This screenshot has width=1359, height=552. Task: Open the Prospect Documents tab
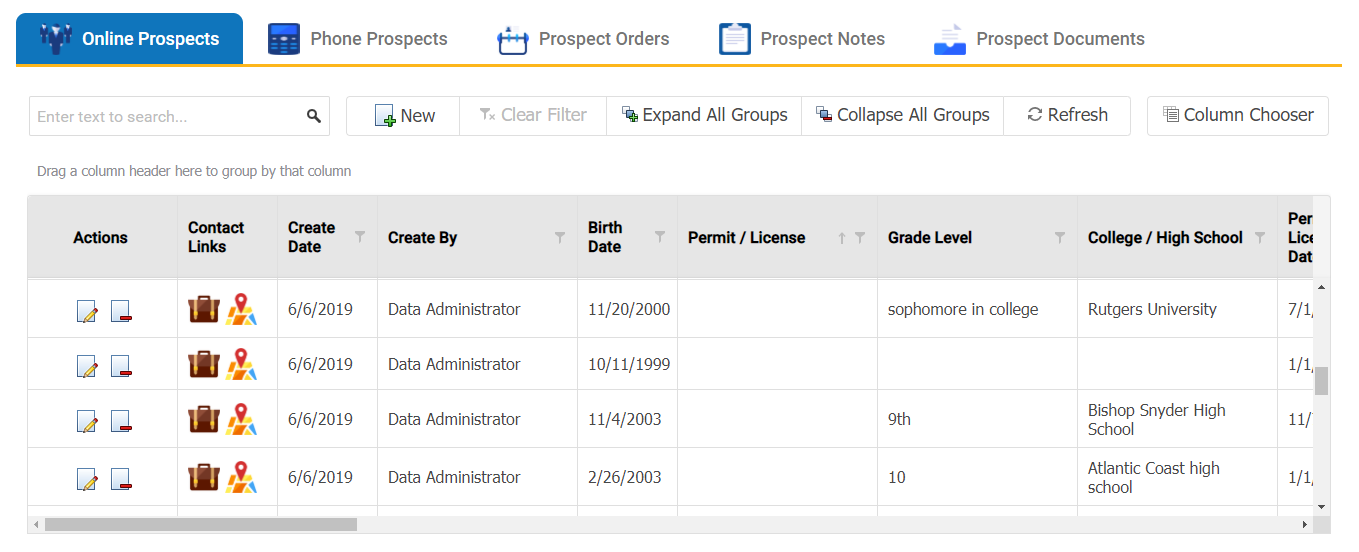pyautogui.click(x=1038, y=39)
